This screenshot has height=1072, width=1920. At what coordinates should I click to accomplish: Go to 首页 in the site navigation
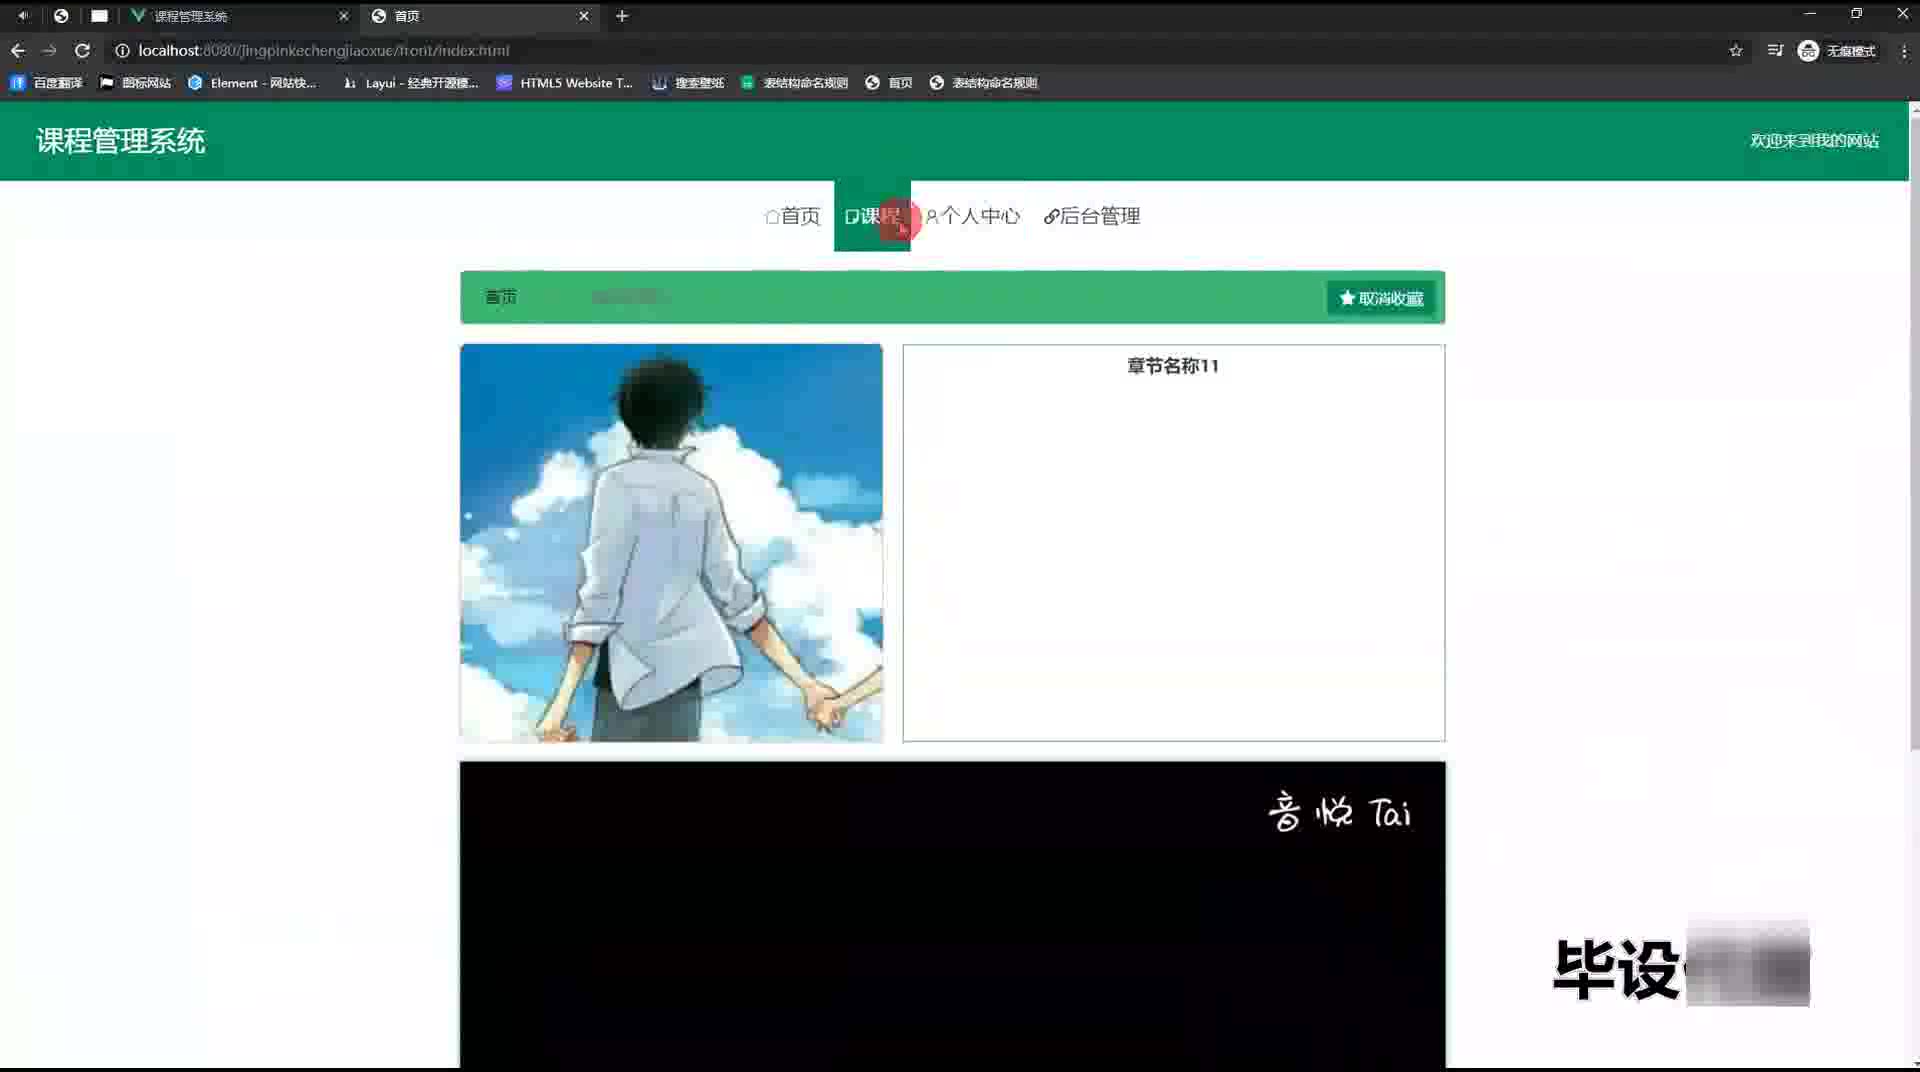pos(792,216)
